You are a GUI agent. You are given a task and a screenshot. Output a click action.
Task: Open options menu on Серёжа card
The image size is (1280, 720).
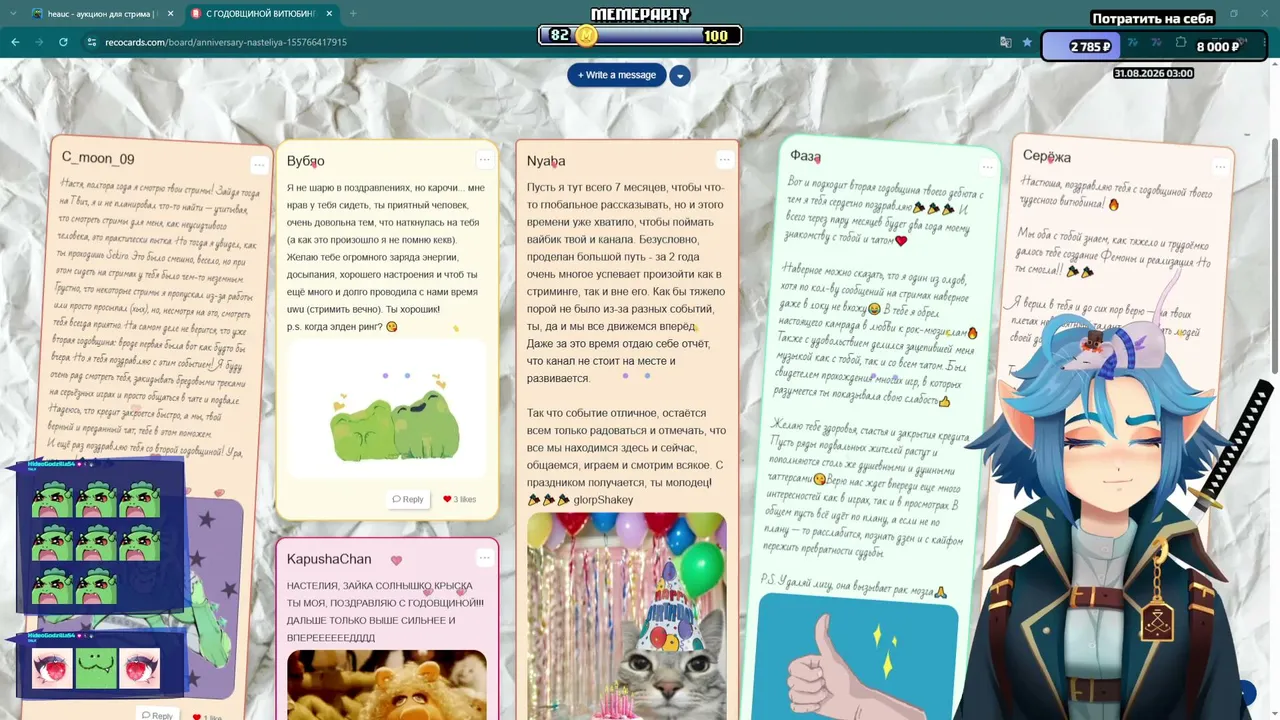(1220, 166)
